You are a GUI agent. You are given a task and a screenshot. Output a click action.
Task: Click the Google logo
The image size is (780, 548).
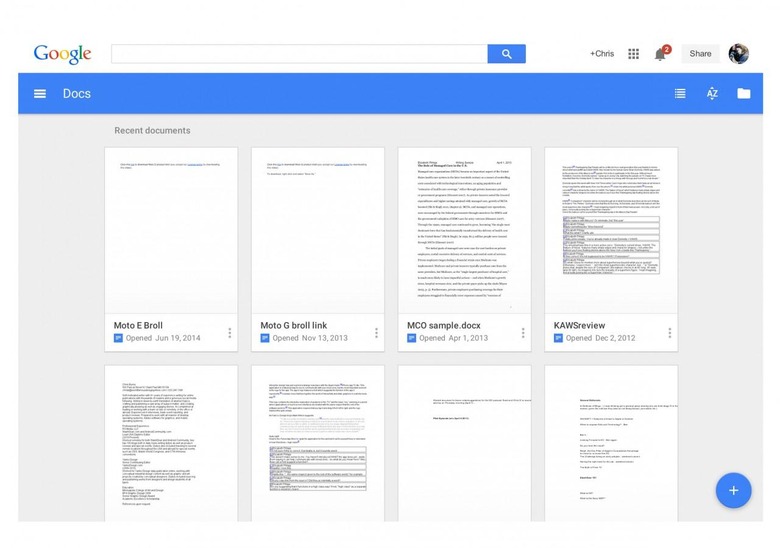pos(63,54)
